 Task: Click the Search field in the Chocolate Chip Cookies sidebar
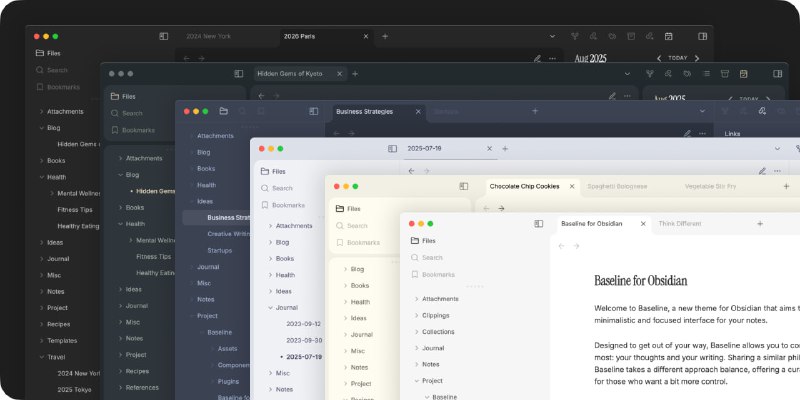(x=357, y=225)
